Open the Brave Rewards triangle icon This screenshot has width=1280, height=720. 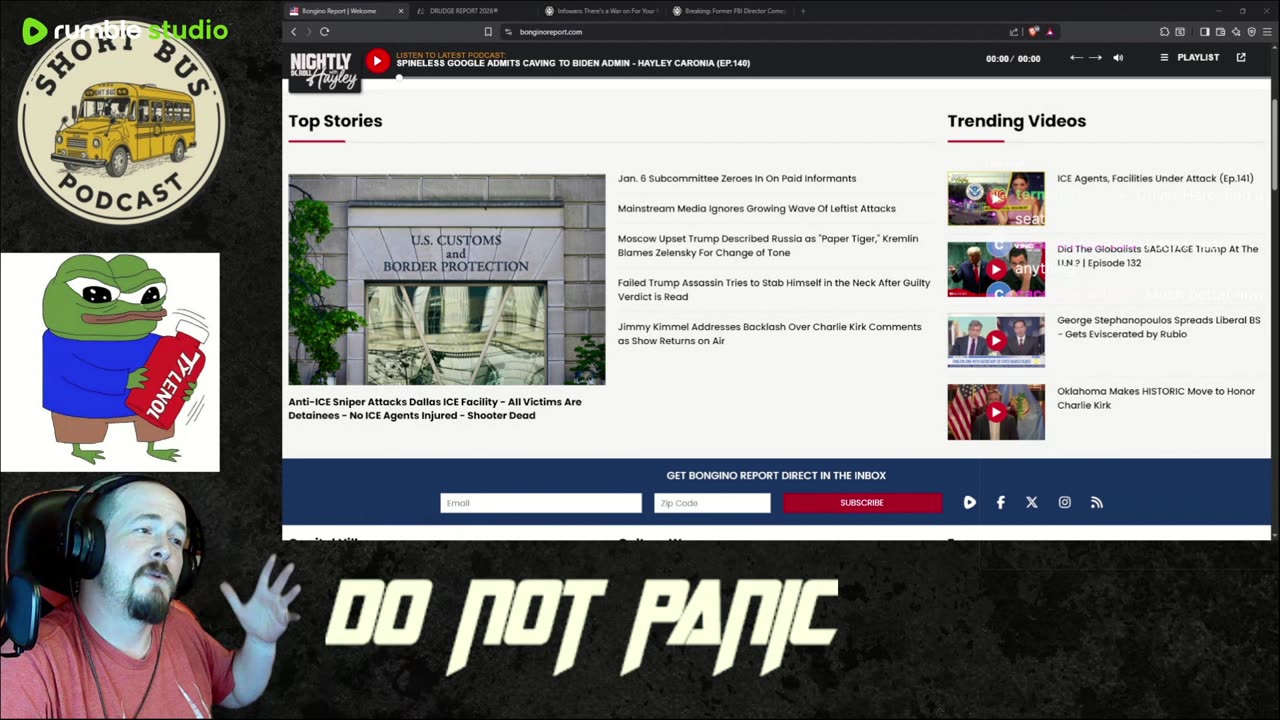coord(1049,32)
